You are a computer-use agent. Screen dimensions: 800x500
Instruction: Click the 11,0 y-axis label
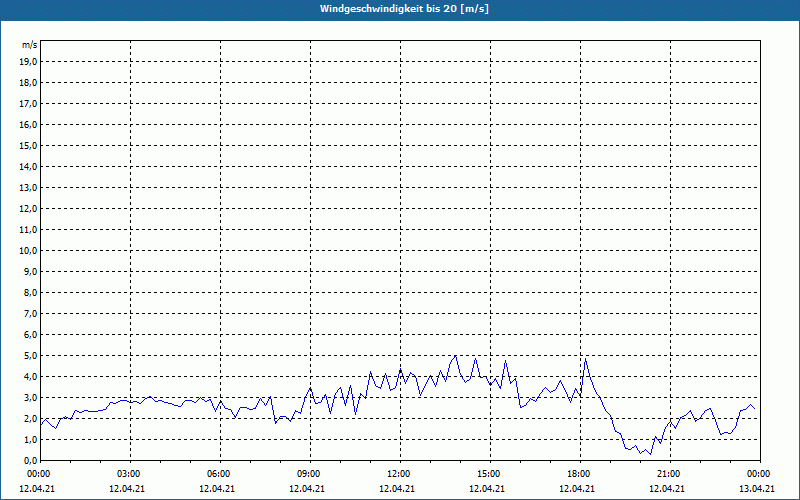(29, 230)
